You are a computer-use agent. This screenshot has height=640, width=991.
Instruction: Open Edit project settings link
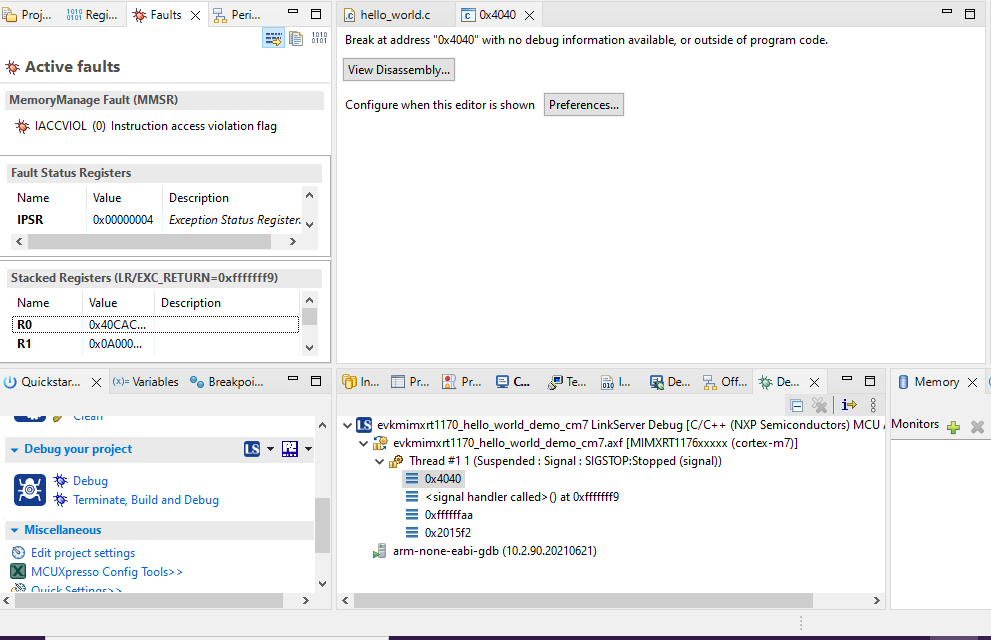(x=82, y=552)
